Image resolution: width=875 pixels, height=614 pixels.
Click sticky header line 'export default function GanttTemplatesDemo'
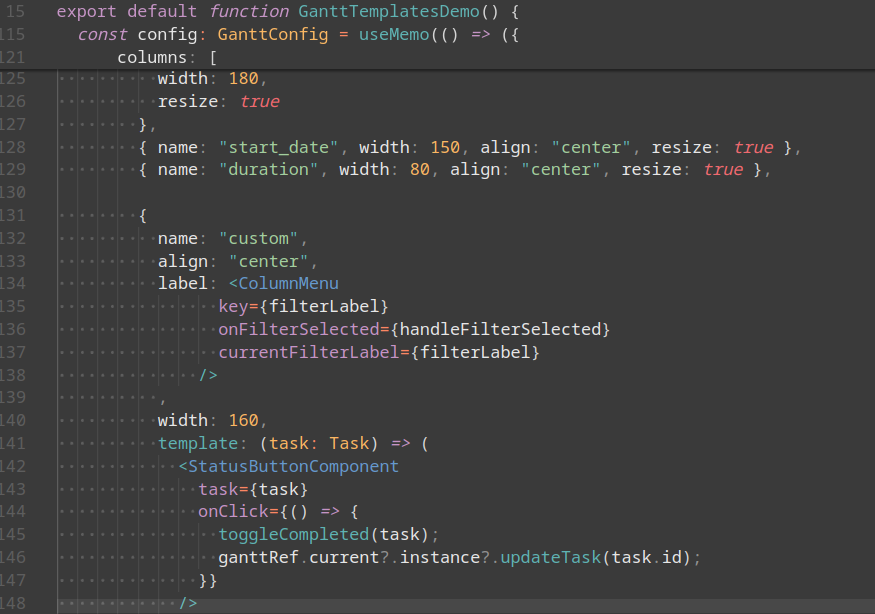point(287,11)
